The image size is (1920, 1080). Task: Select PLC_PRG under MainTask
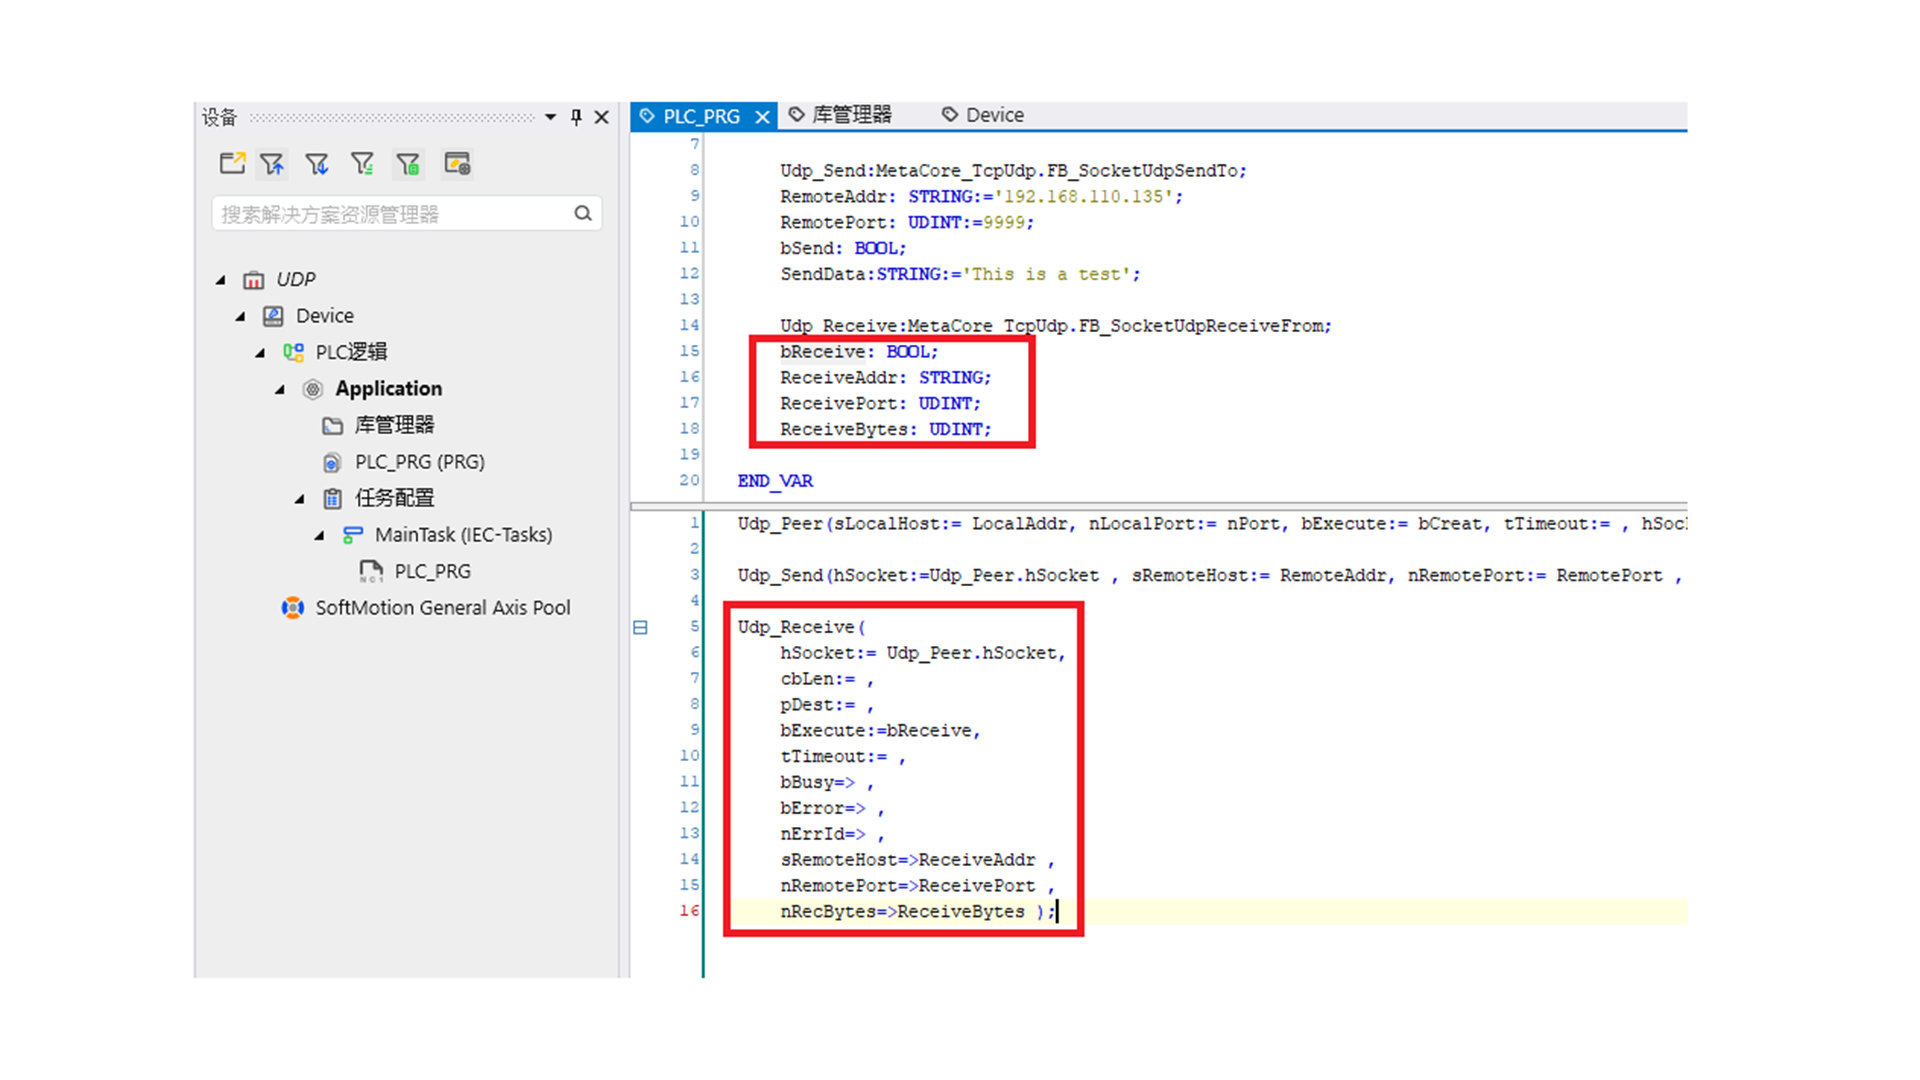[433, 571]
